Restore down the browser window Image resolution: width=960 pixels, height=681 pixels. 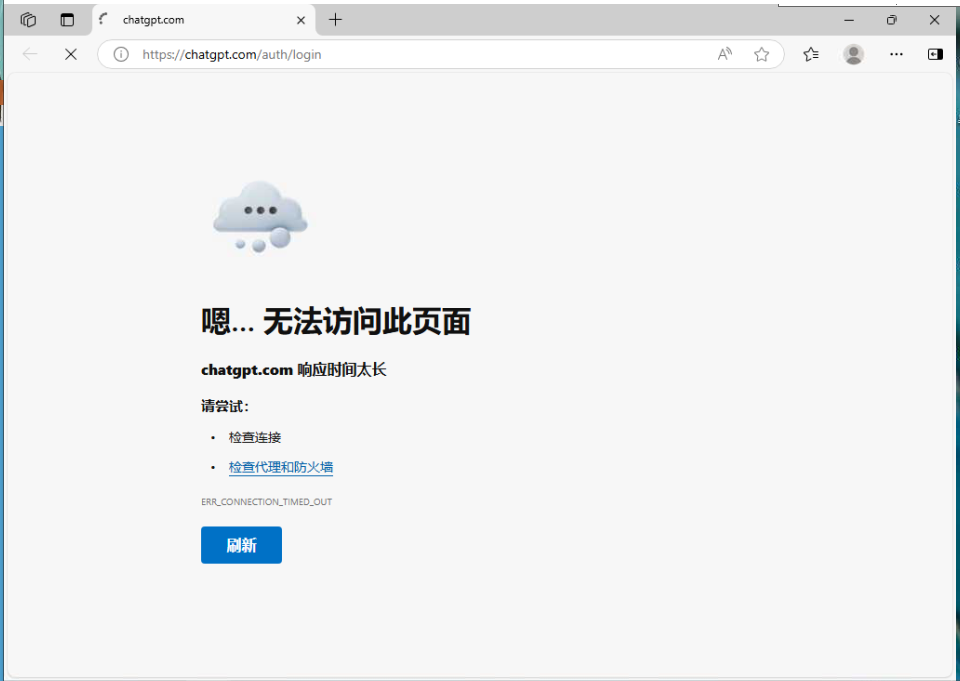click(x=891, y=20)
